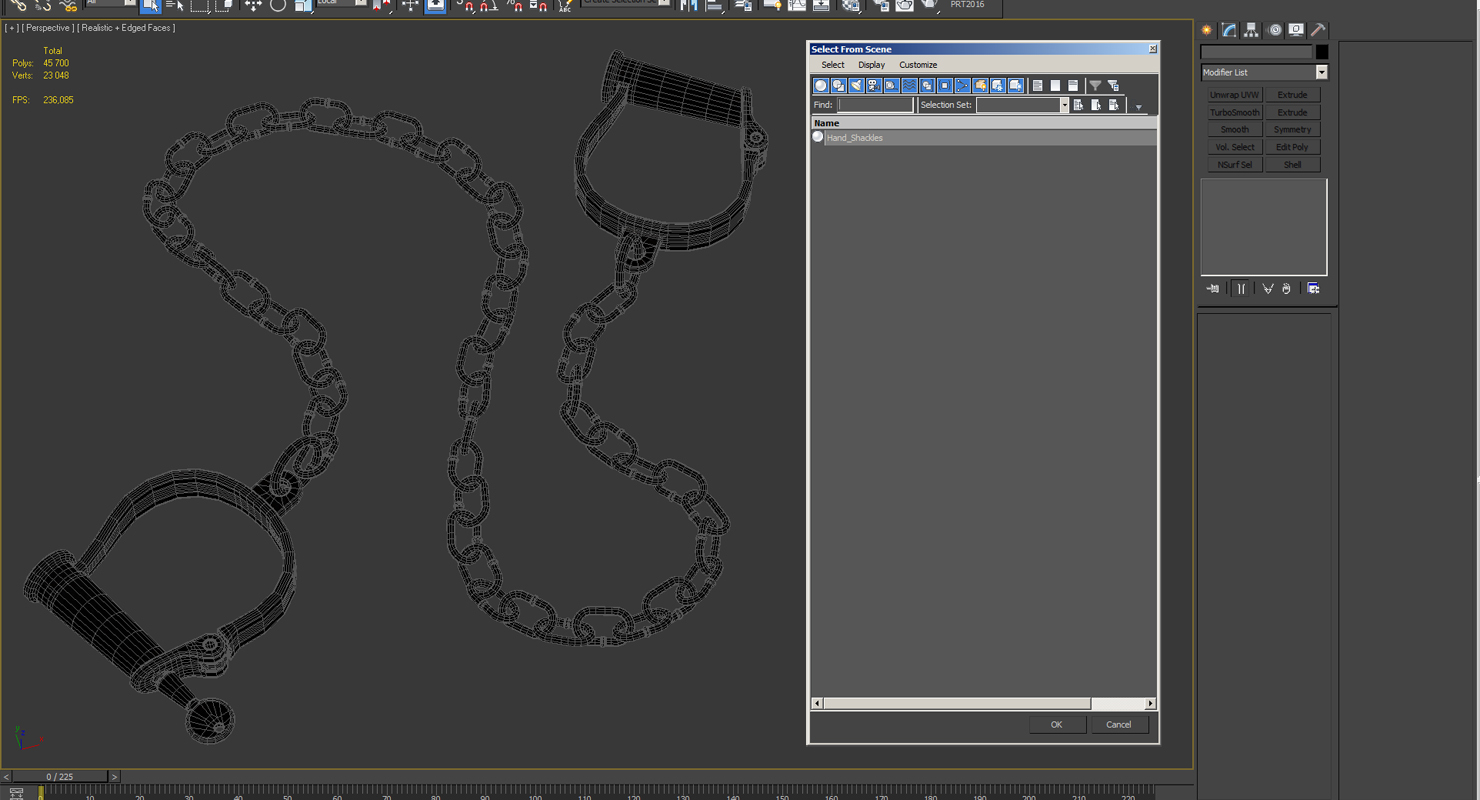Toggle Display Helpers filter button

(892, 86)
